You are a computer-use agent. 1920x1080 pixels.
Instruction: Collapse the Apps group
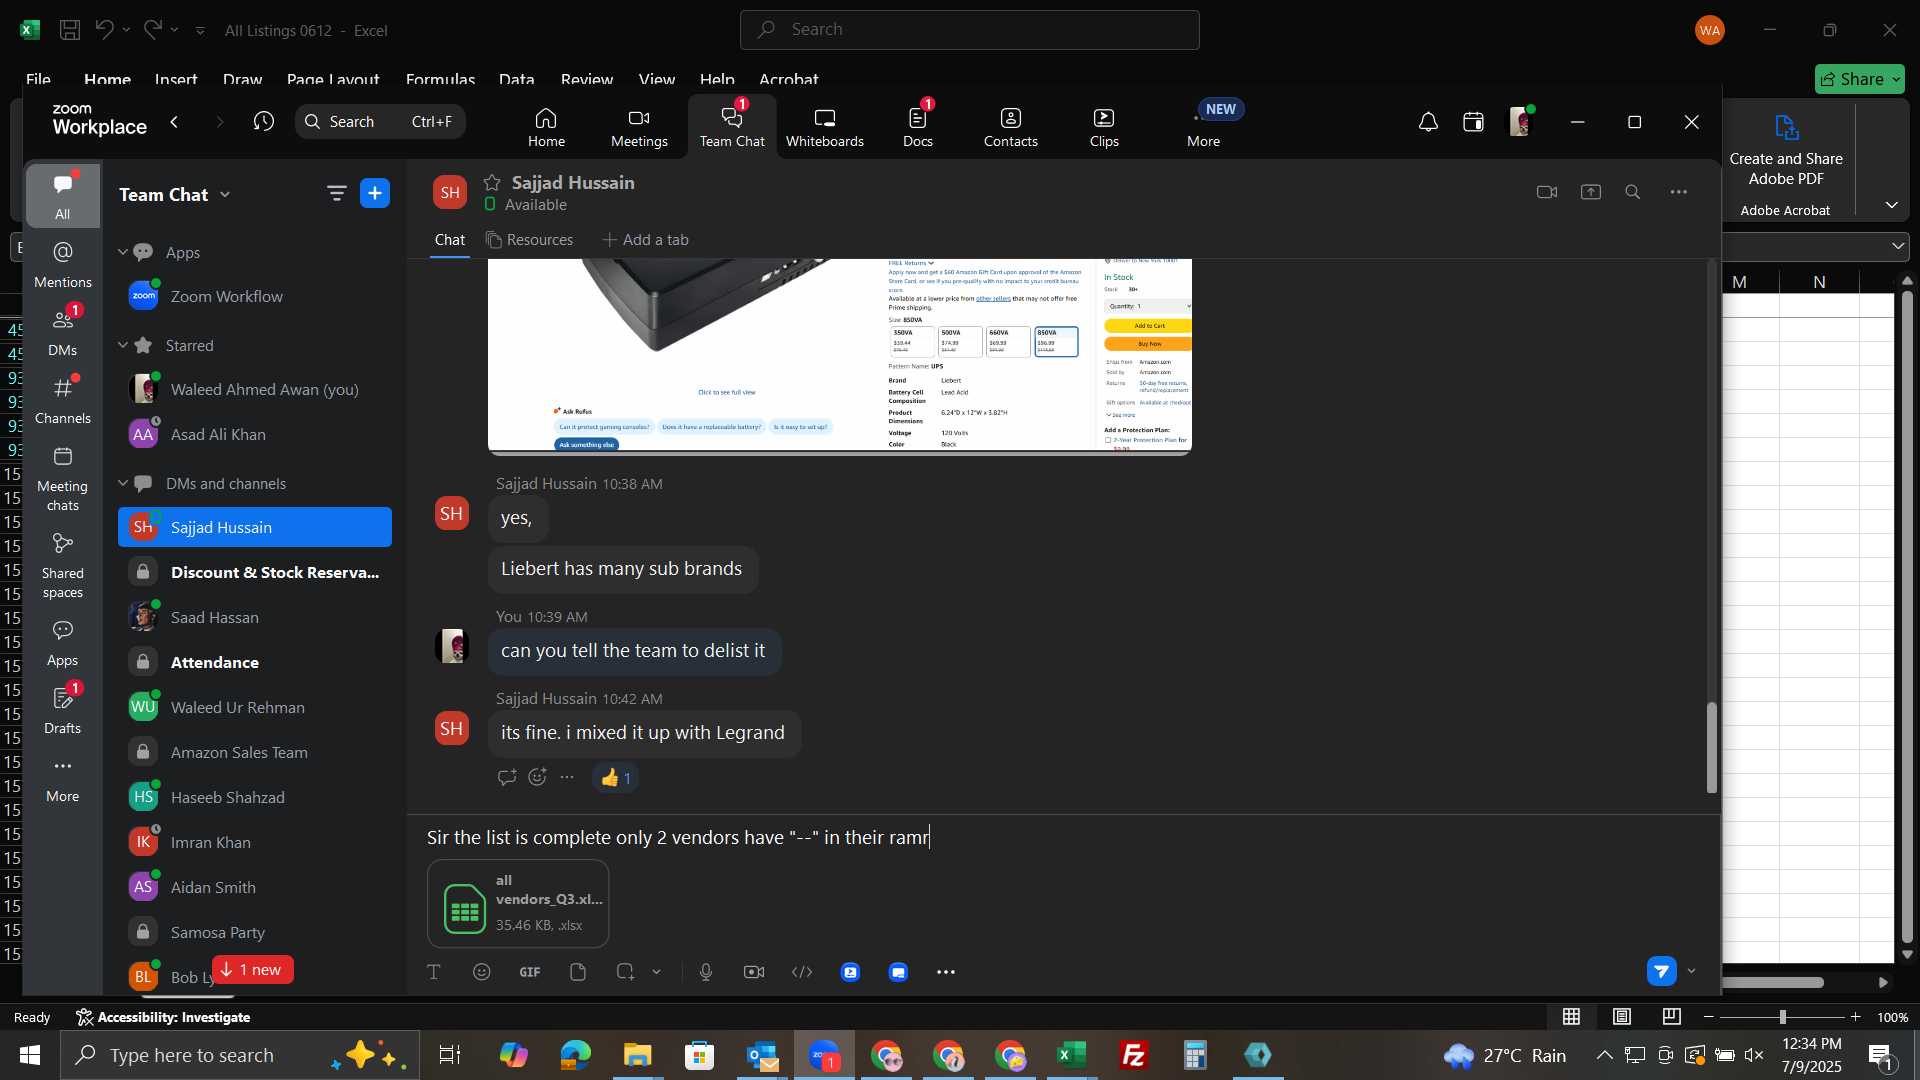123,252
